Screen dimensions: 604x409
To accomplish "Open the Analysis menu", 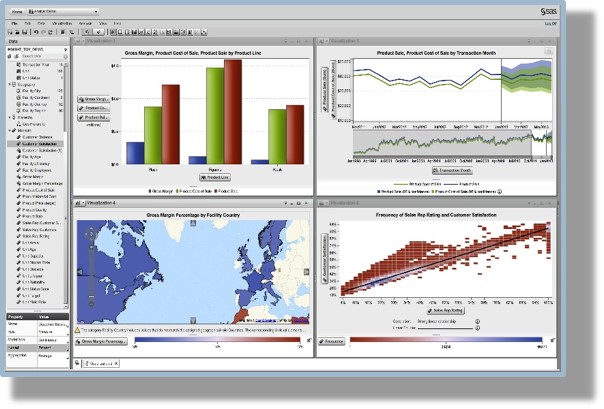I will pyautogui.click(x=85, y=23).
